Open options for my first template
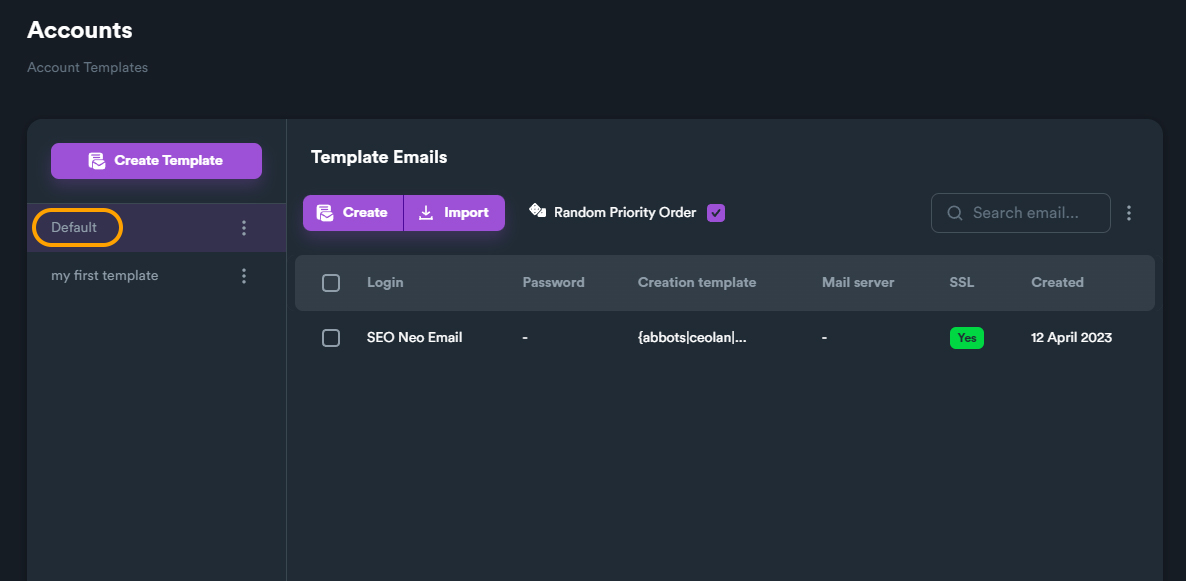Viewport: 1186px width, 581px height. (x=244, y=276)
